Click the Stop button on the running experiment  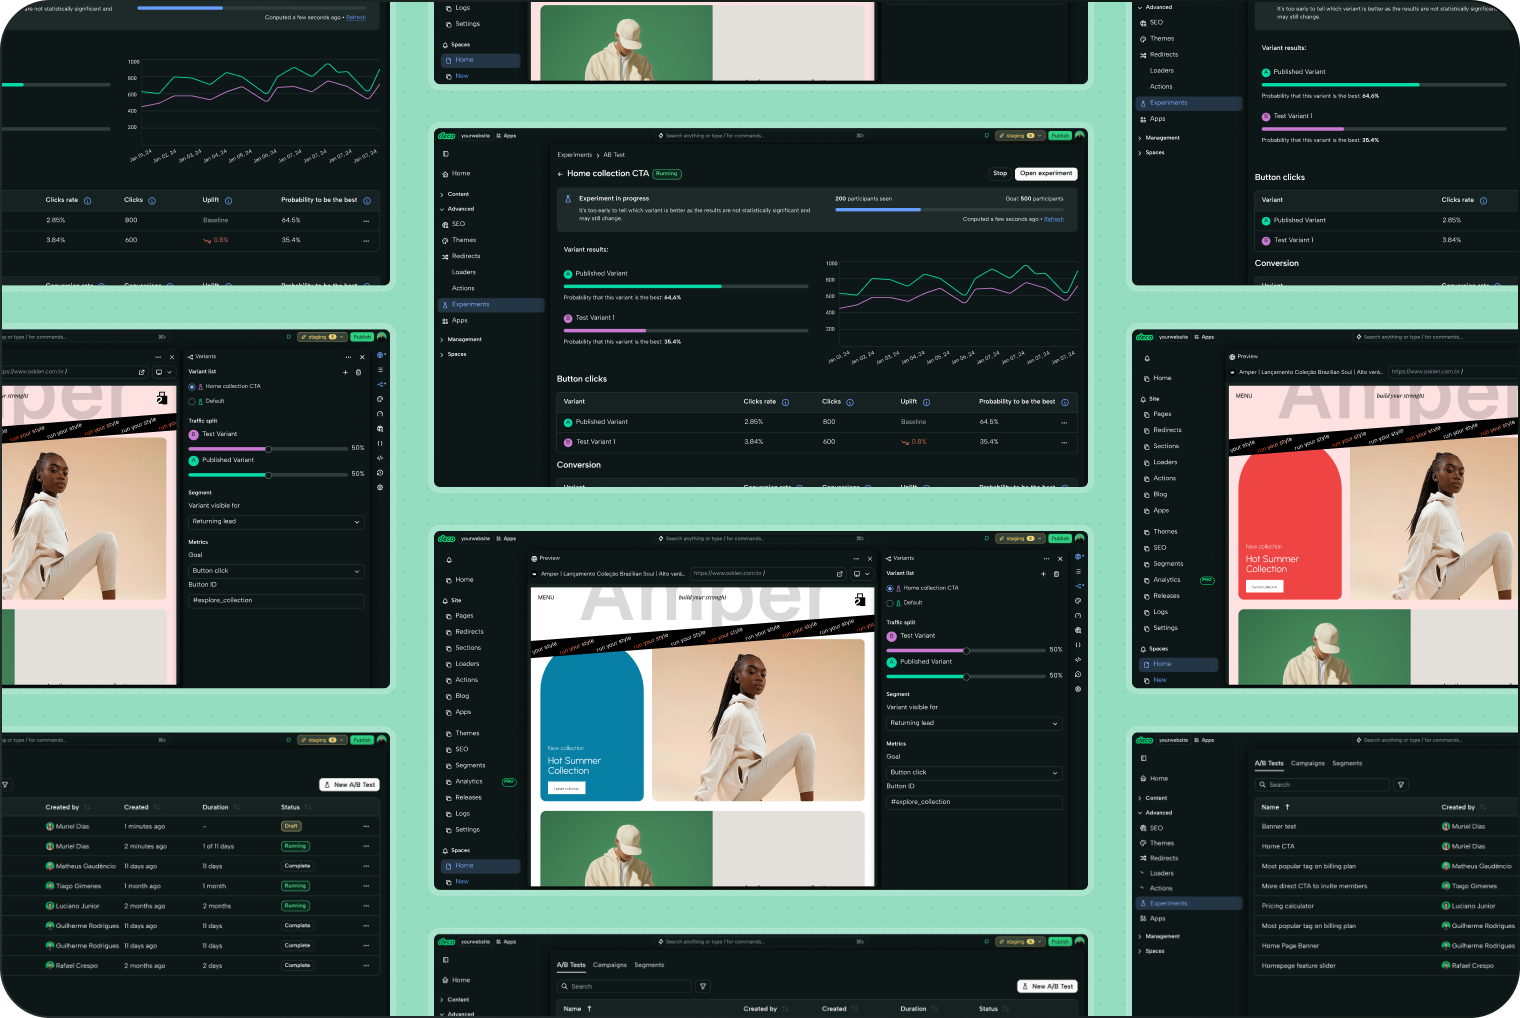pyautogui.click(x=1000, y=173)
